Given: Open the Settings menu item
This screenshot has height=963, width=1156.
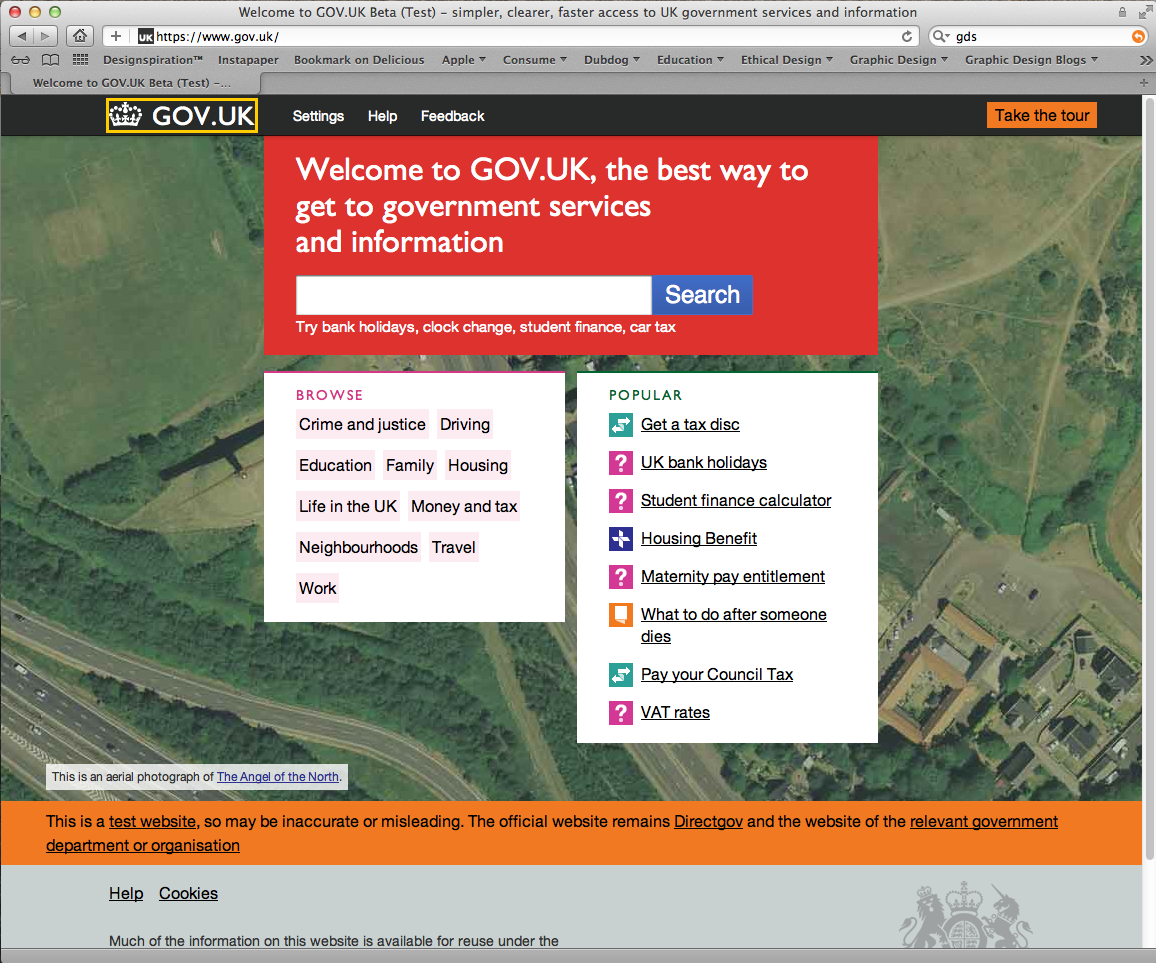Looking at the screenshot, I should point(318,116).
